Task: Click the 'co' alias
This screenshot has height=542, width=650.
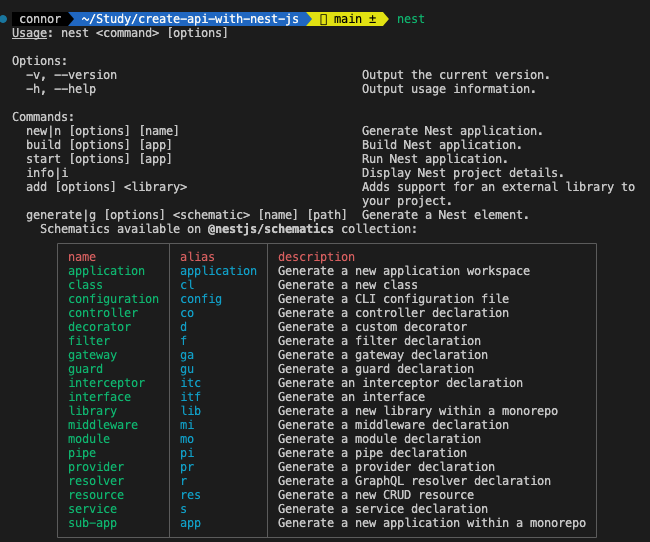Action: (x=187, y=313)
